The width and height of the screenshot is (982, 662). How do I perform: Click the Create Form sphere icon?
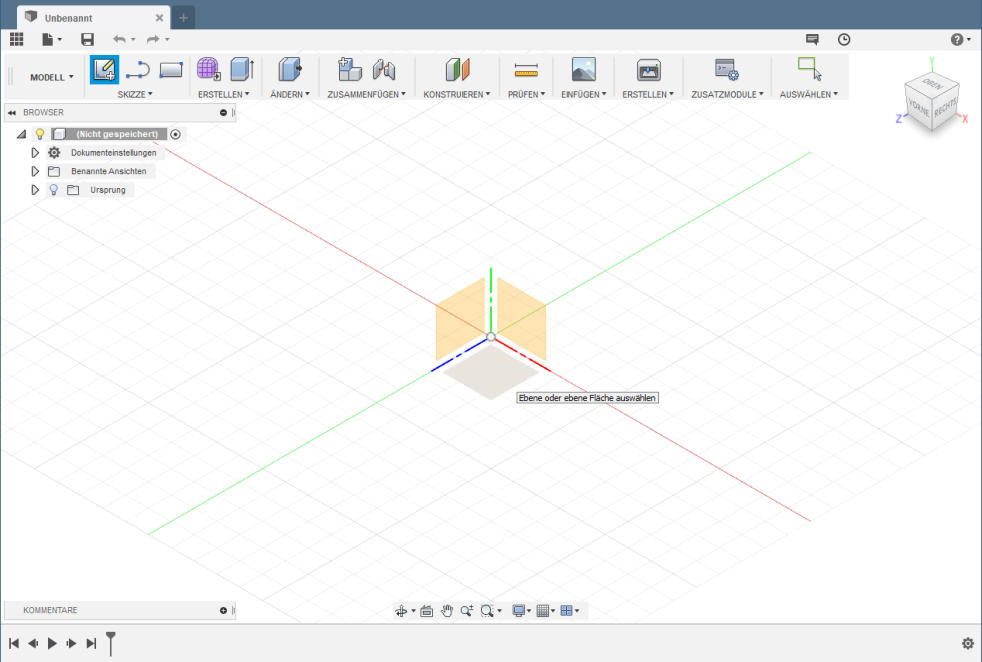click(x=209, y=69)
